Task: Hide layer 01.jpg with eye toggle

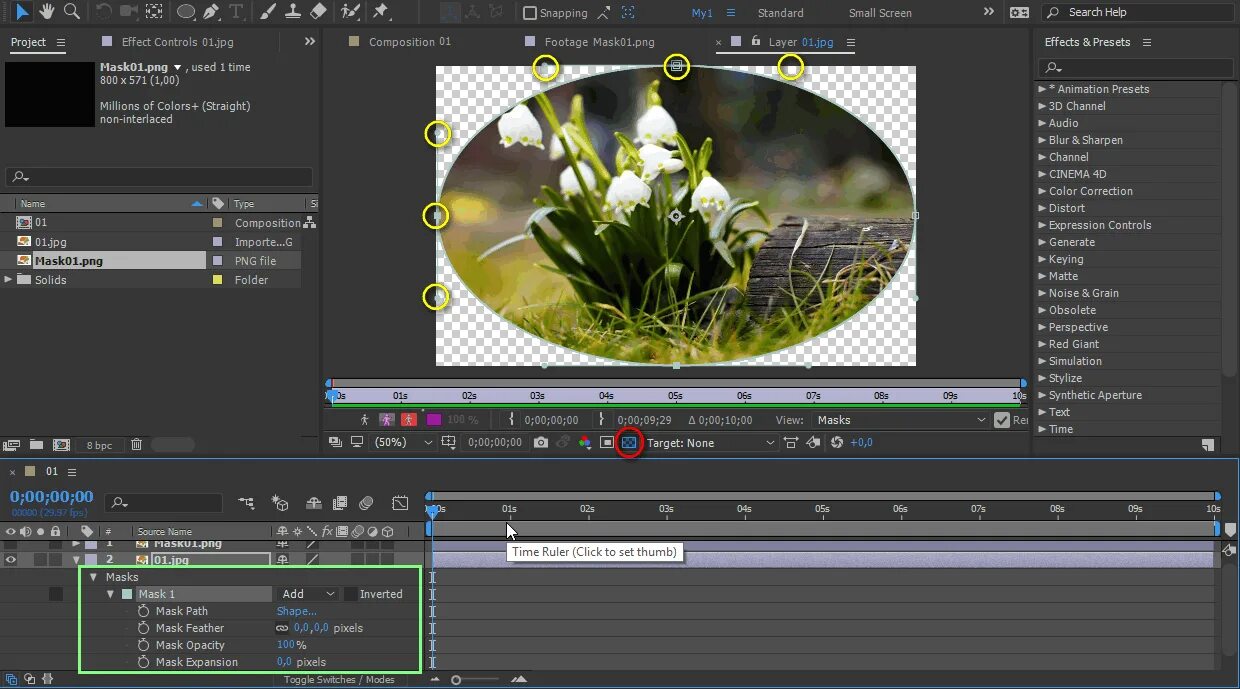Action: coord(11,560)
